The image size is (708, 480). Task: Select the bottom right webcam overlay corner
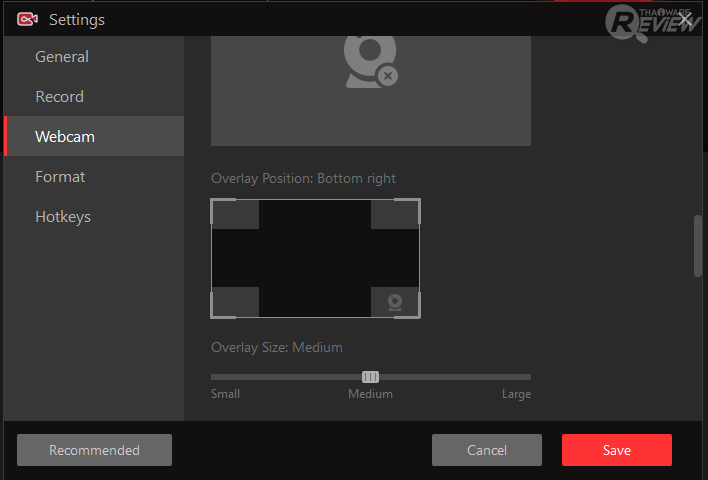(395, 302)
